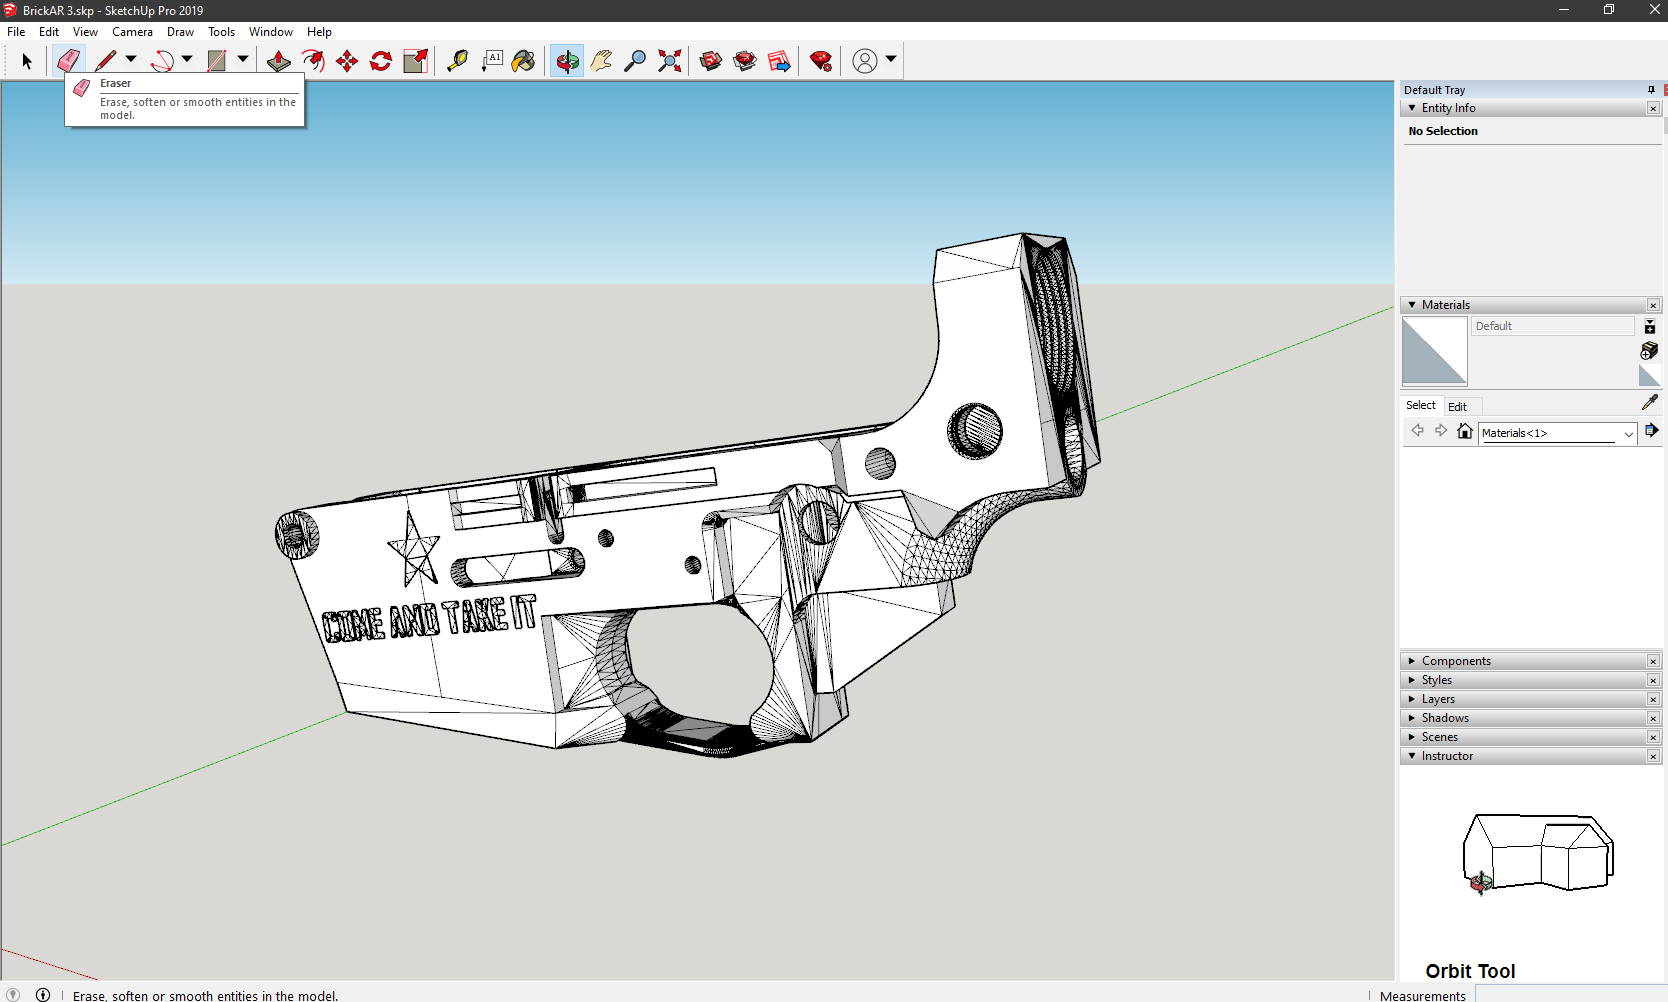Viewport: 1668px width, 1002px height.
Task: Pick the Paint Bucket tool
Action: (523, 61)
